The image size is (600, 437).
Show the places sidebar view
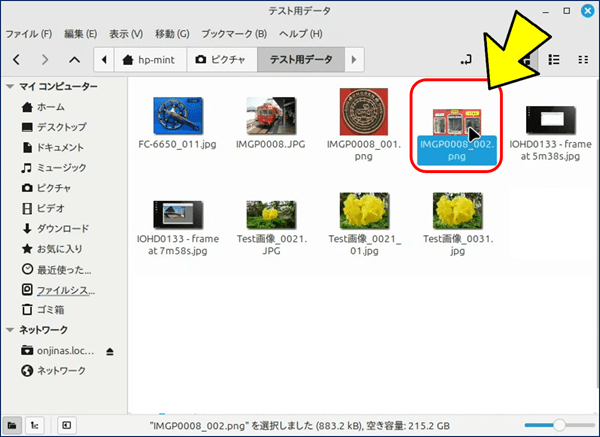pos(12,425)
